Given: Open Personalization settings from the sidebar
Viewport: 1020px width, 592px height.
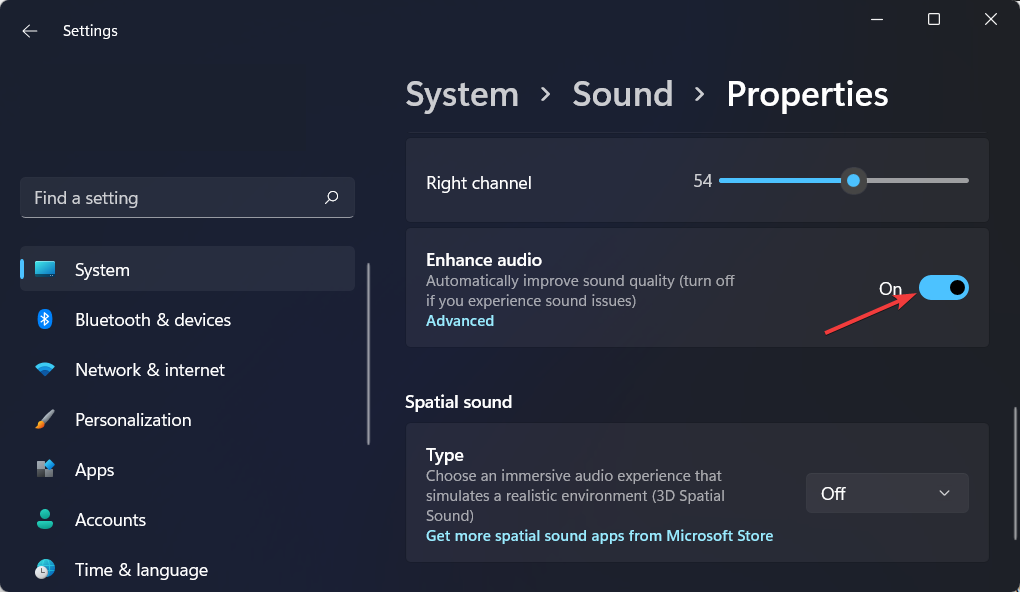Looking at the screenshot, I should click(133, 419).
